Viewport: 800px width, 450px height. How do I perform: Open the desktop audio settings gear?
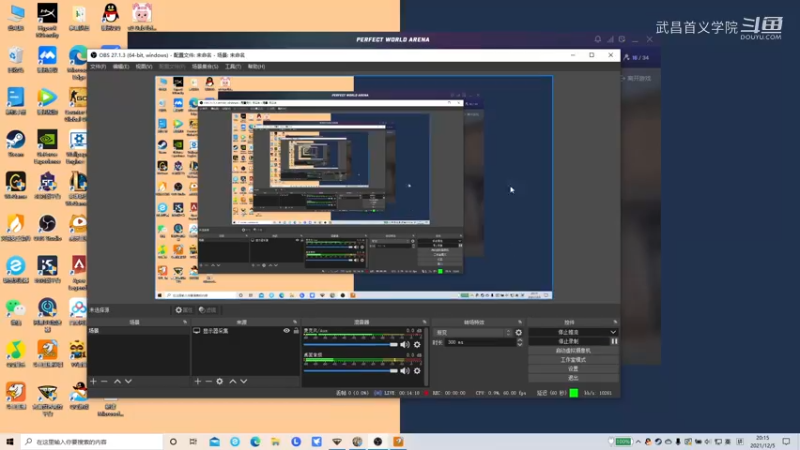pyautogui.click(x=417, y=371)
